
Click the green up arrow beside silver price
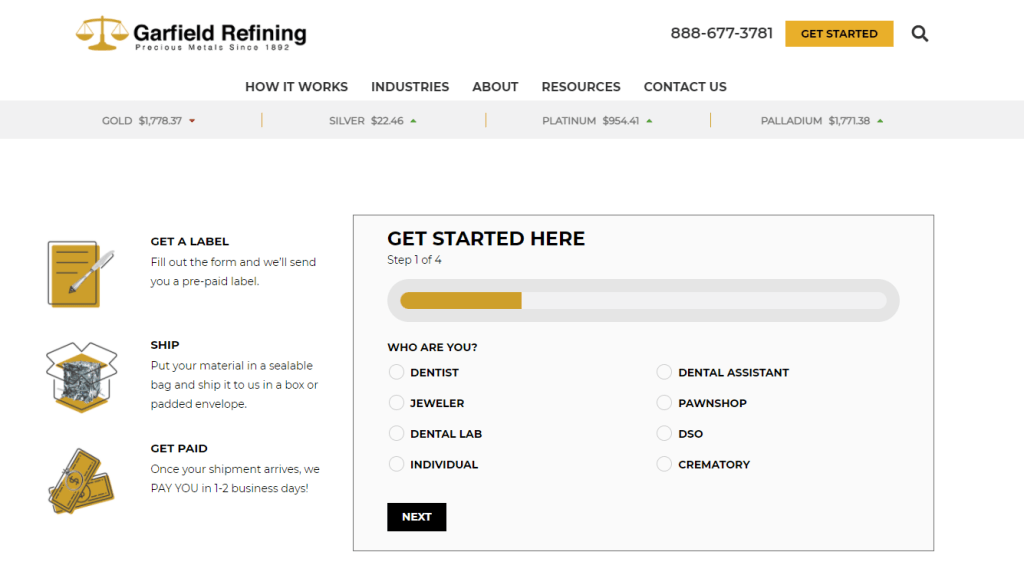(413, 121)
